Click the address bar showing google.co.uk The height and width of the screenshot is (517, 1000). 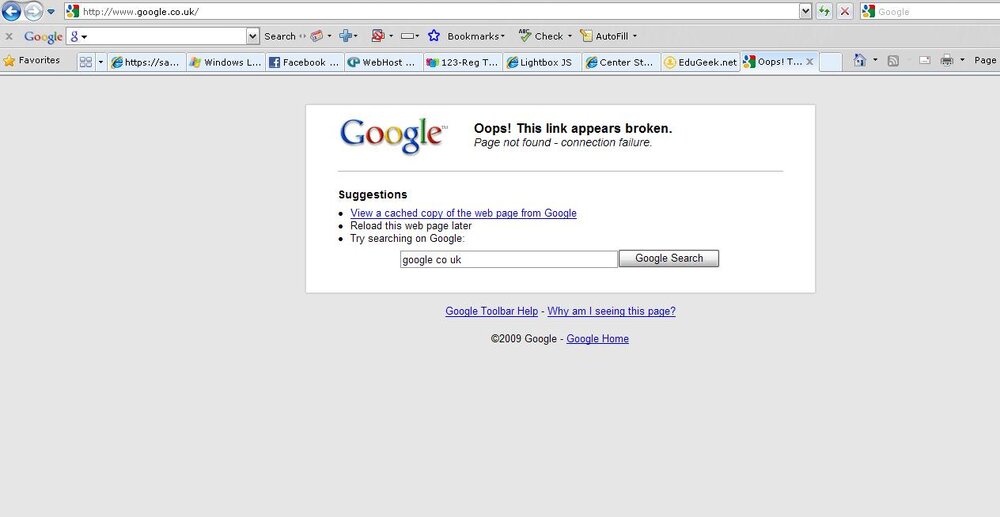click(x=432, y=11)
